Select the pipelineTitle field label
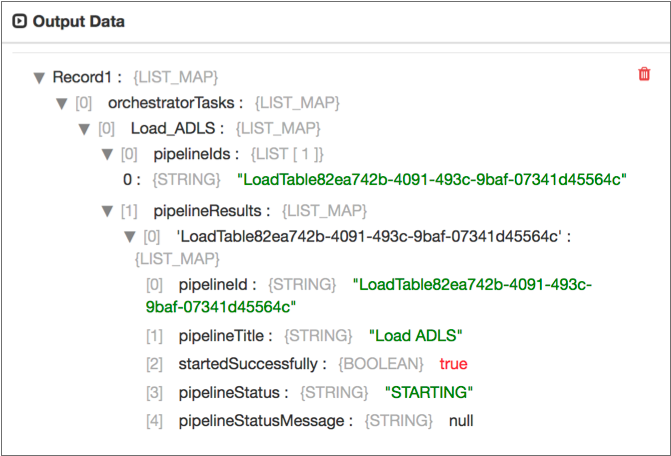Image resolution: width=671 pixels, height=456 pixels. coord(223,335)
